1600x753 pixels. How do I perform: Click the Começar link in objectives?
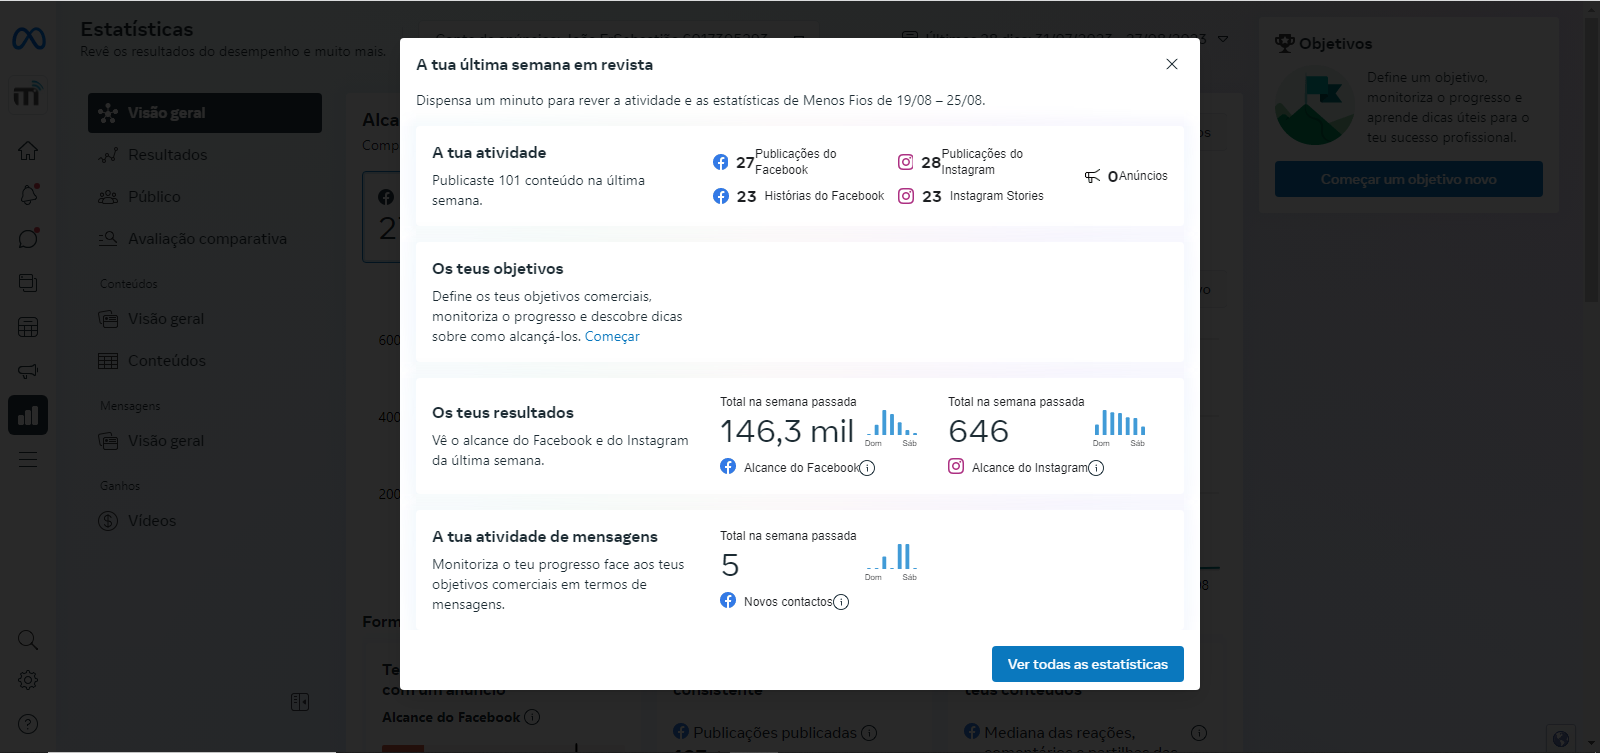click(612, 337)
